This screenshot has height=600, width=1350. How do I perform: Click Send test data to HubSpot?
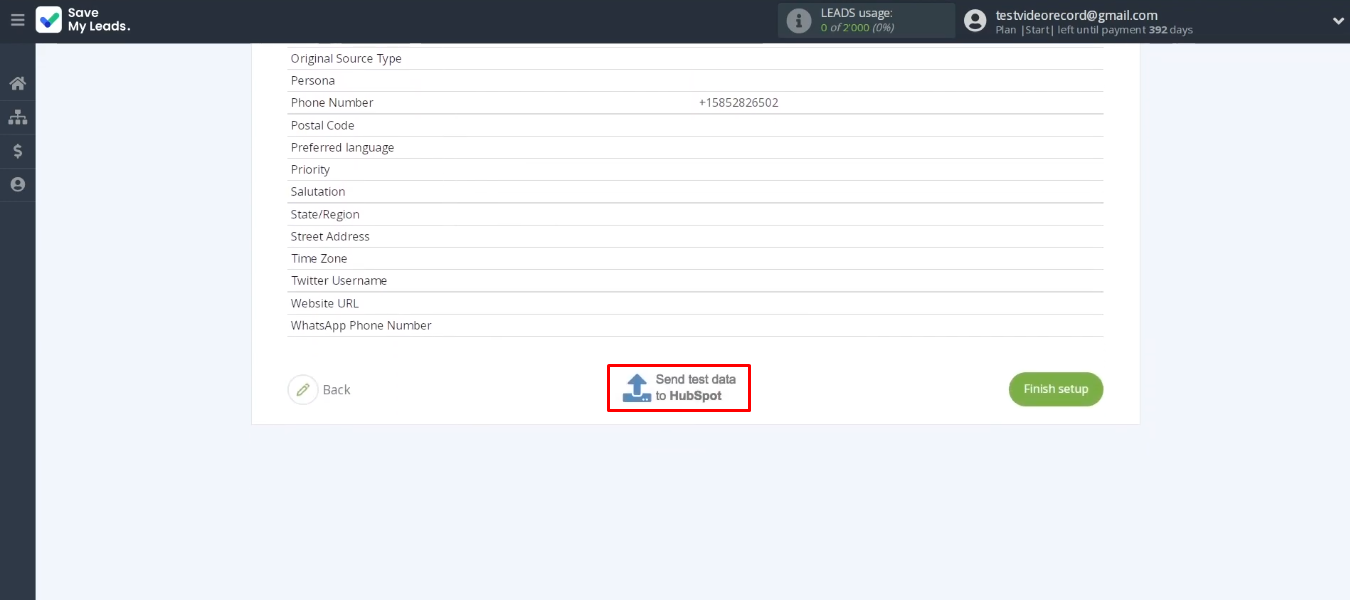(x=680, y=388)
